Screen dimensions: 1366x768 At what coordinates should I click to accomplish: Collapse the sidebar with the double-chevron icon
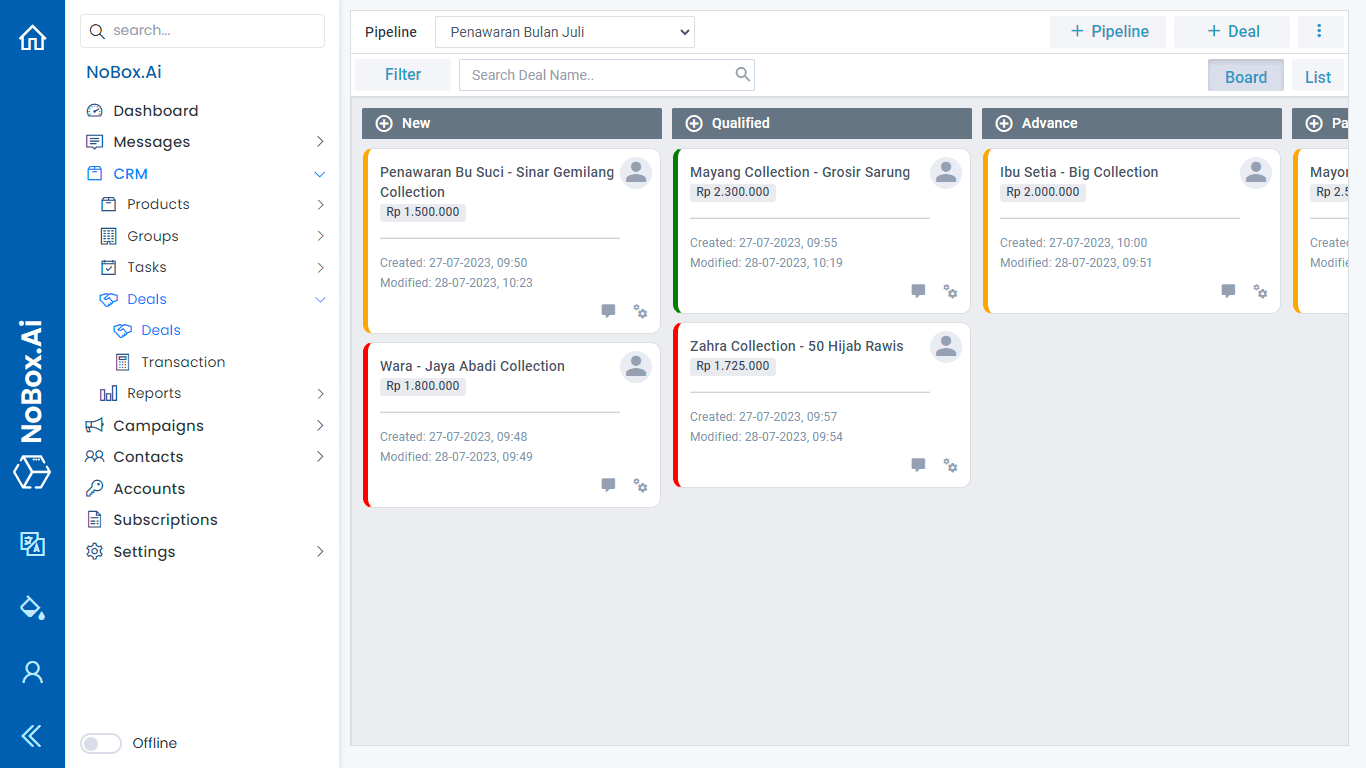pos(32,736)
